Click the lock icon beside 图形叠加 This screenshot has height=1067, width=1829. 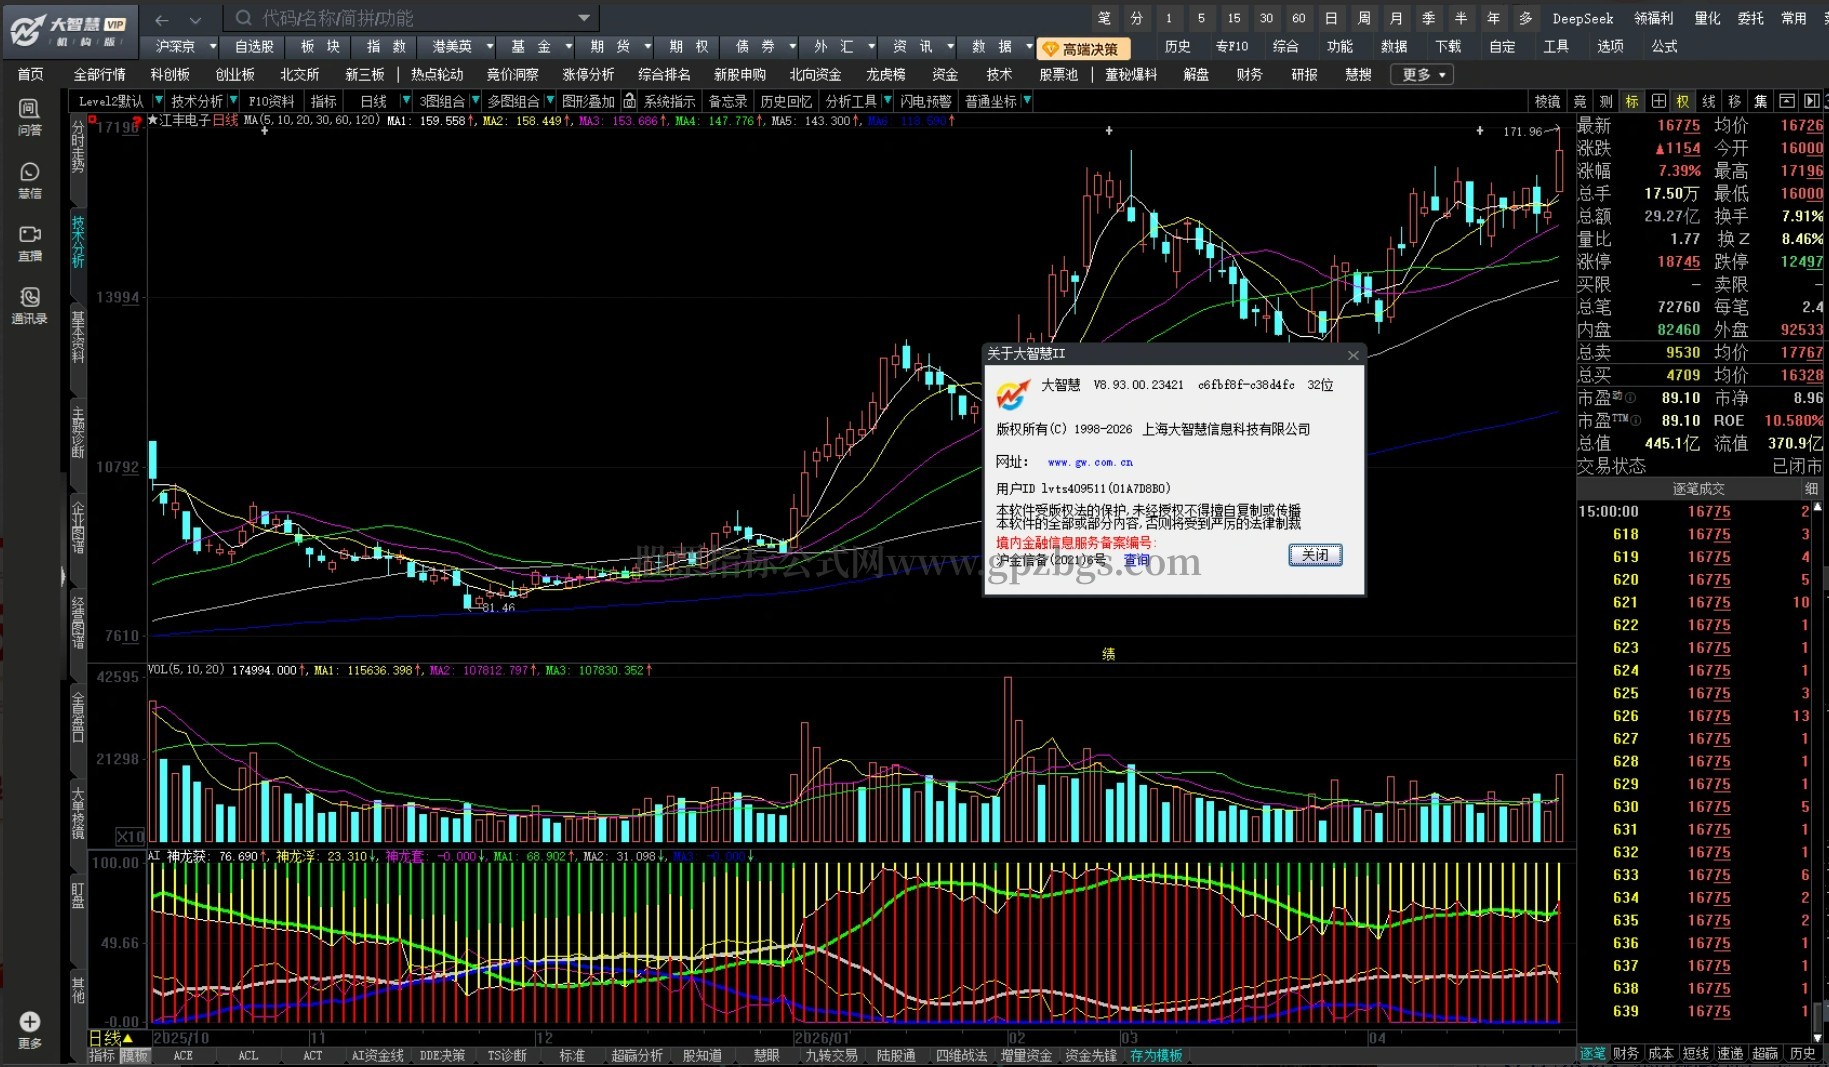pyautogui.click(x=629, y=101)
